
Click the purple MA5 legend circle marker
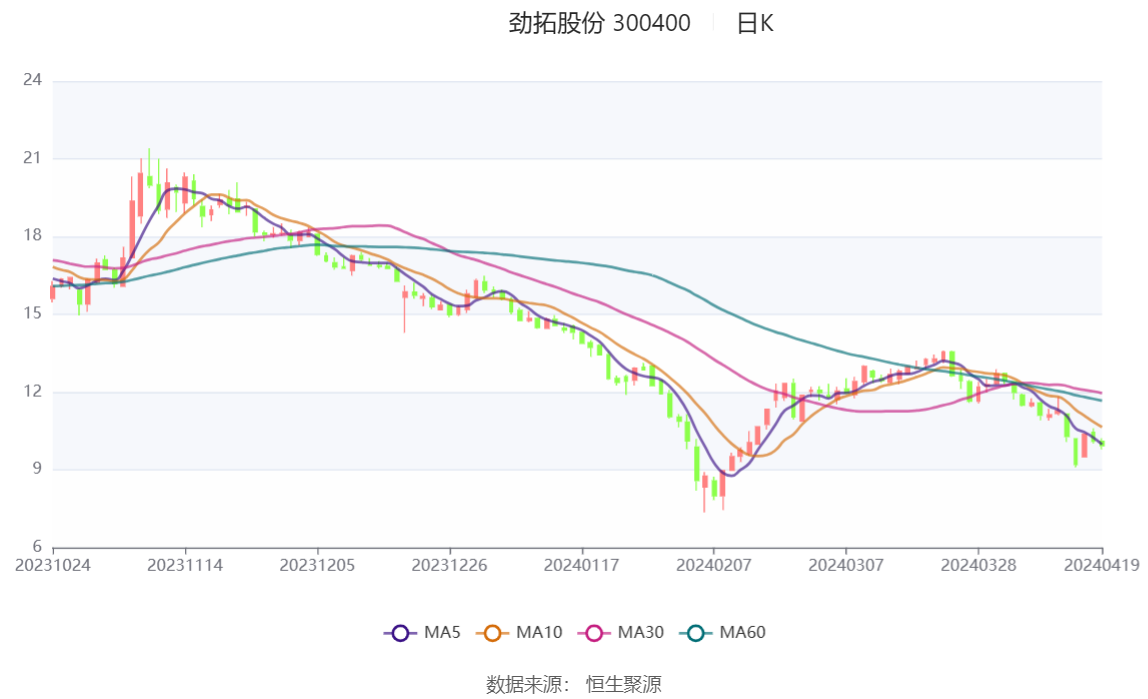(x=400, y=632)
